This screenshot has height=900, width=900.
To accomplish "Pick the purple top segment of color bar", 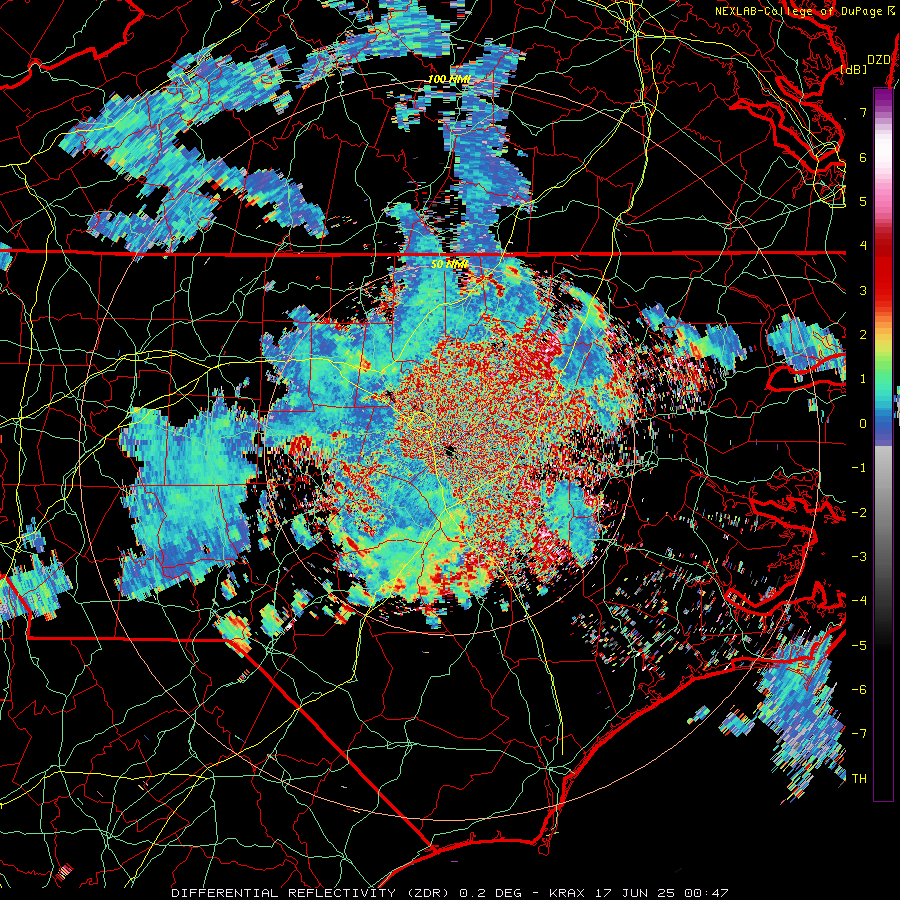I will tap(883, 100).
